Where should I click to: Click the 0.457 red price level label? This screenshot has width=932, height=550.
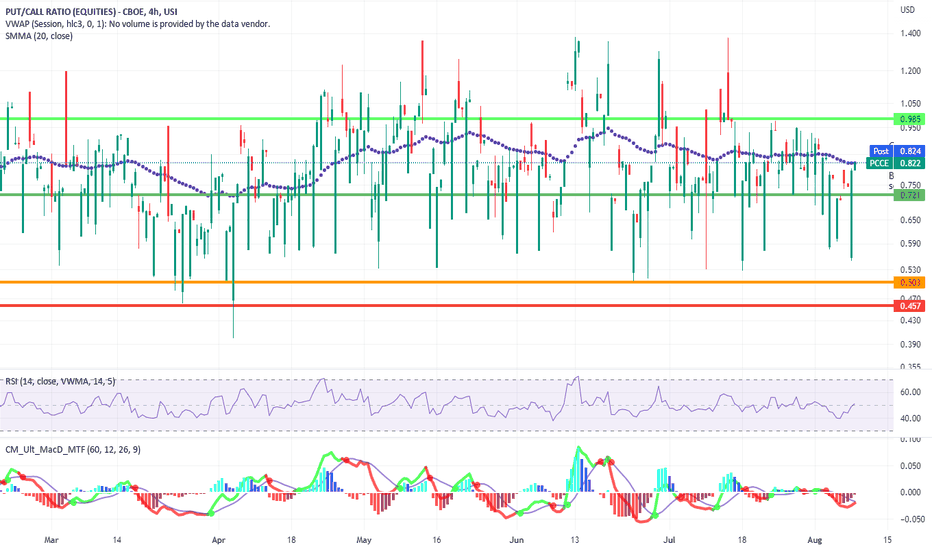point(910,306)
